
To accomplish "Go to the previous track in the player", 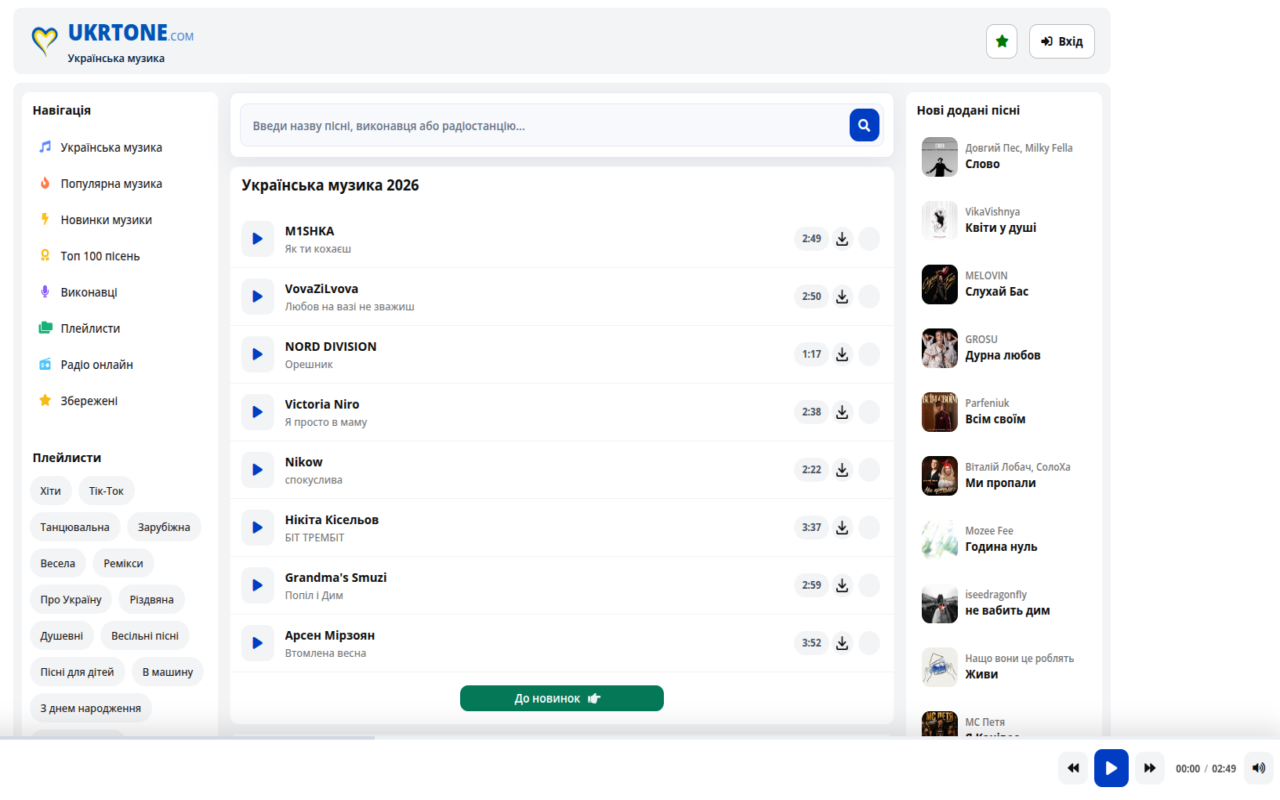I will pos(1073,768).
